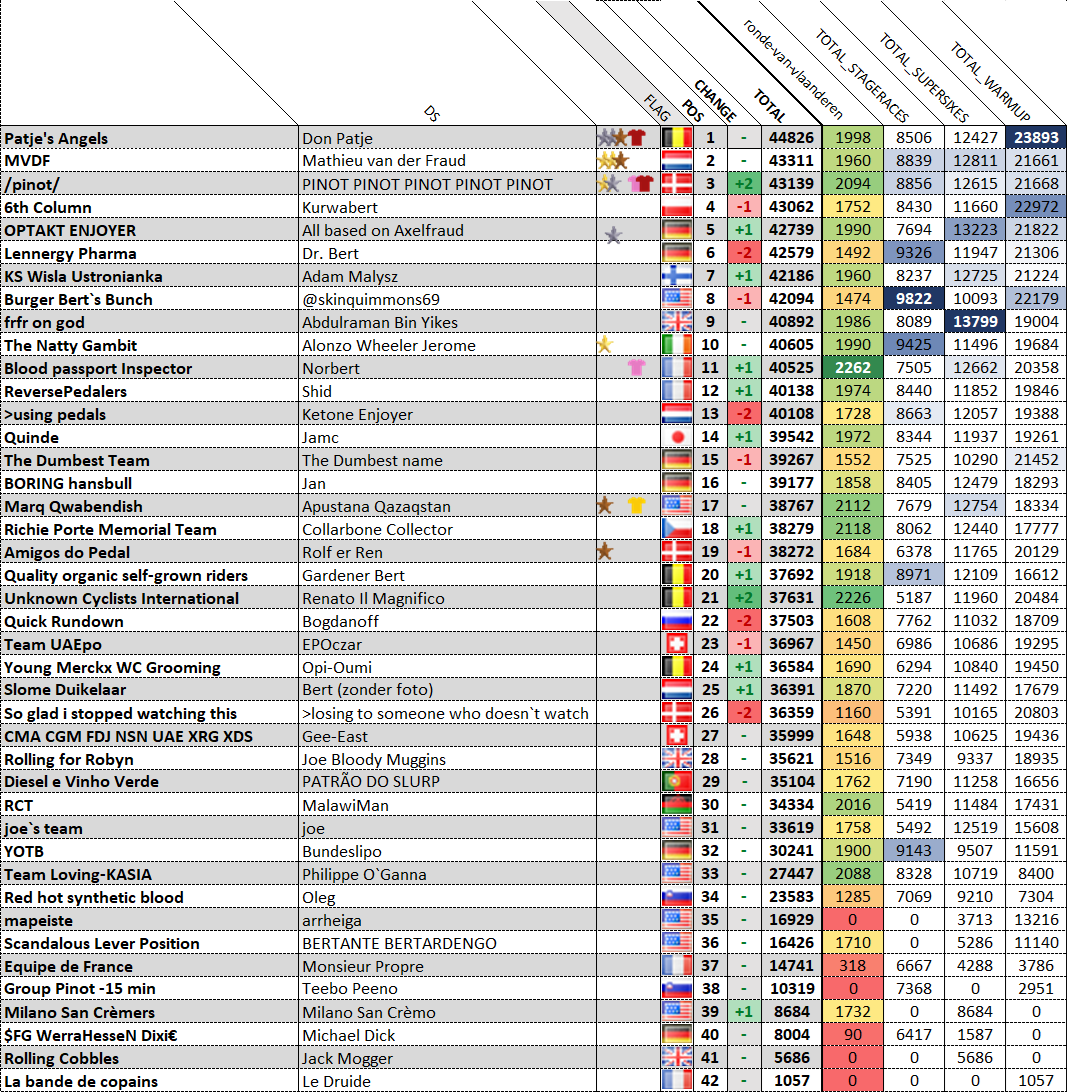This screenshot has width=1067, height=1092.
Task: Select the dark blue 23893 warmup cell
Action: [1036, 138]
